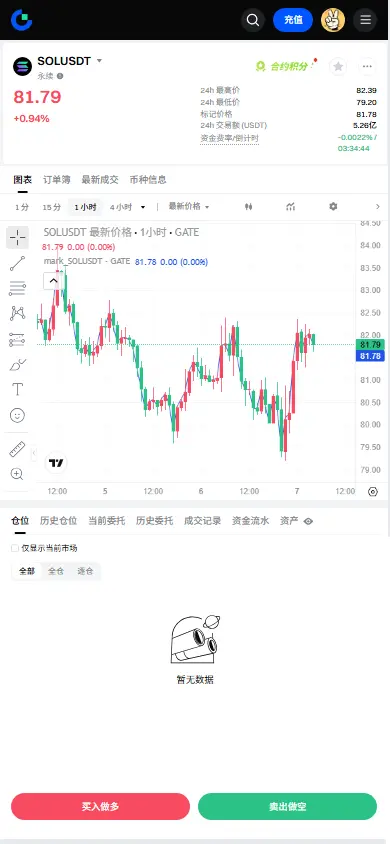This screenshot has width=390, height=844.
Task: Open chart settings gear icon
Action: coord(333,207)
